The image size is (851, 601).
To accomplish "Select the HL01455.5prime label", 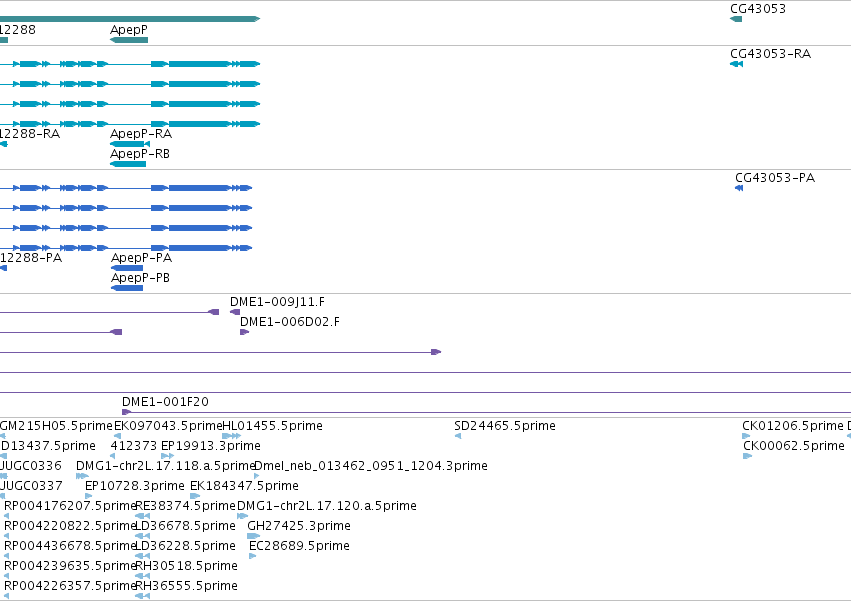I will [x=272, y=426].
